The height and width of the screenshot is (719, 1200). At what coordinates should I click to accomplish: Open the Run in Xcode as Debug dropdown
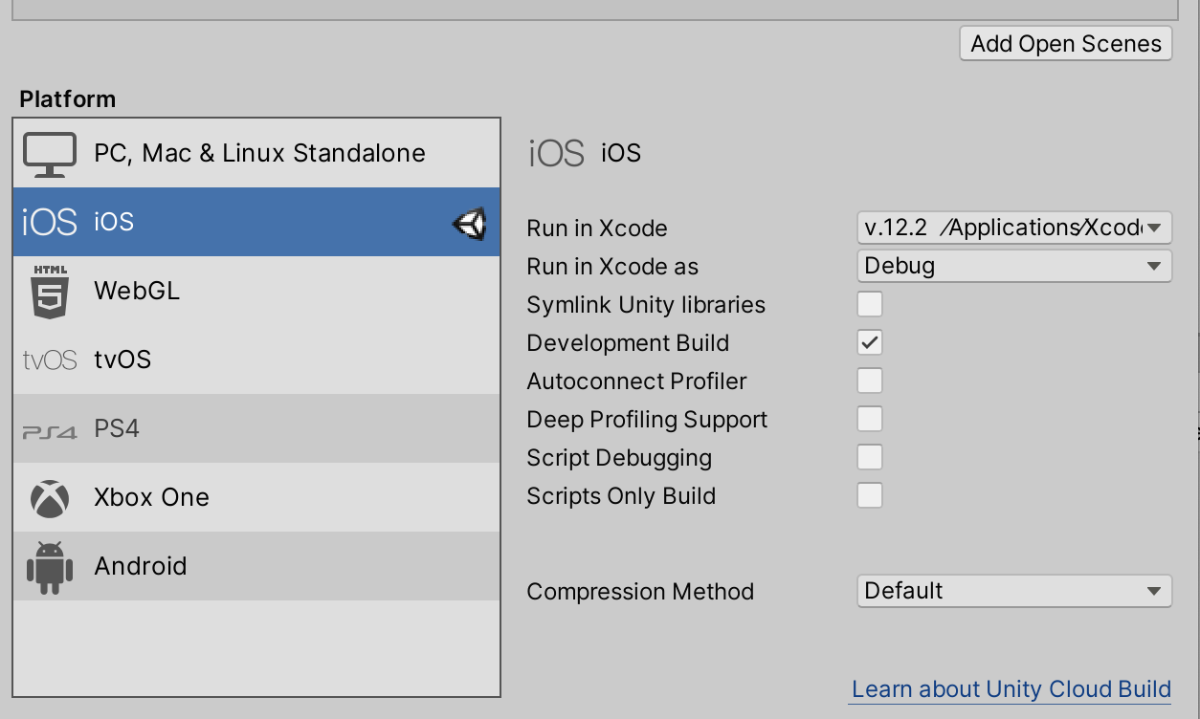click(x=1014, y=266)
